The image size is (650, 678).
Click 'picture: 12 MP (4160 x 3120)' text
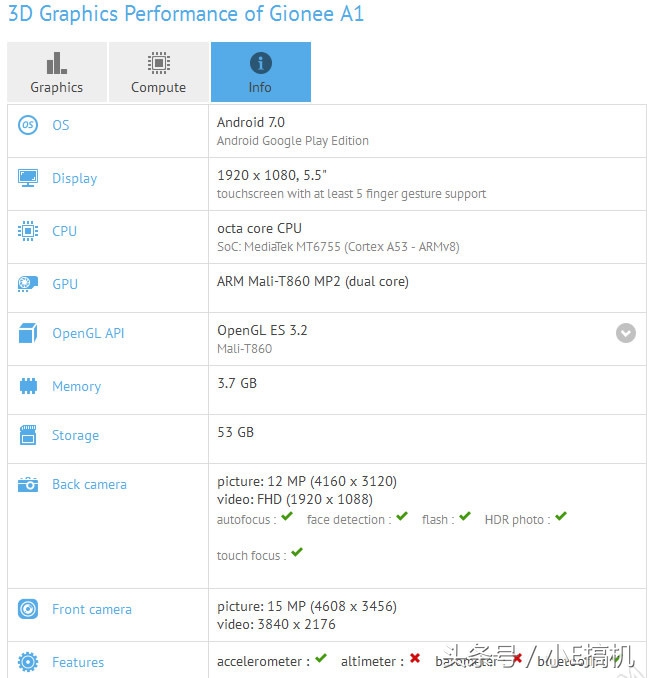tap(307, 481)
